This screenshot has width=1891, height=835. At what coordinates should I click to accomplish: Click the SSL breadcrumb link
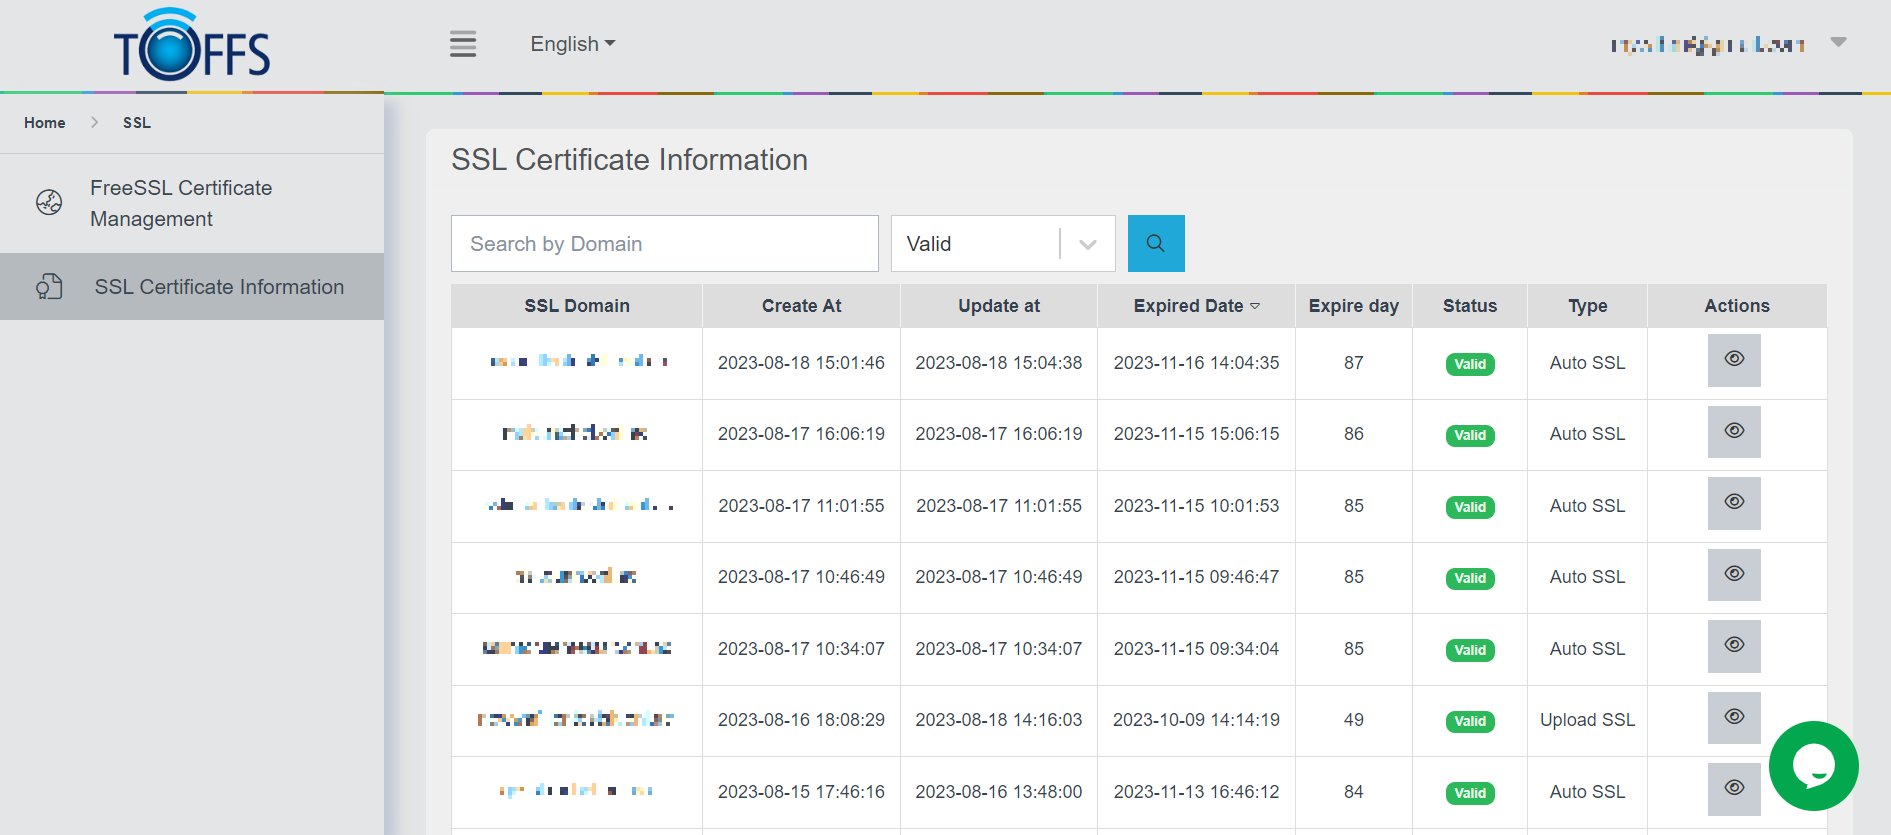tap(137, 123)
